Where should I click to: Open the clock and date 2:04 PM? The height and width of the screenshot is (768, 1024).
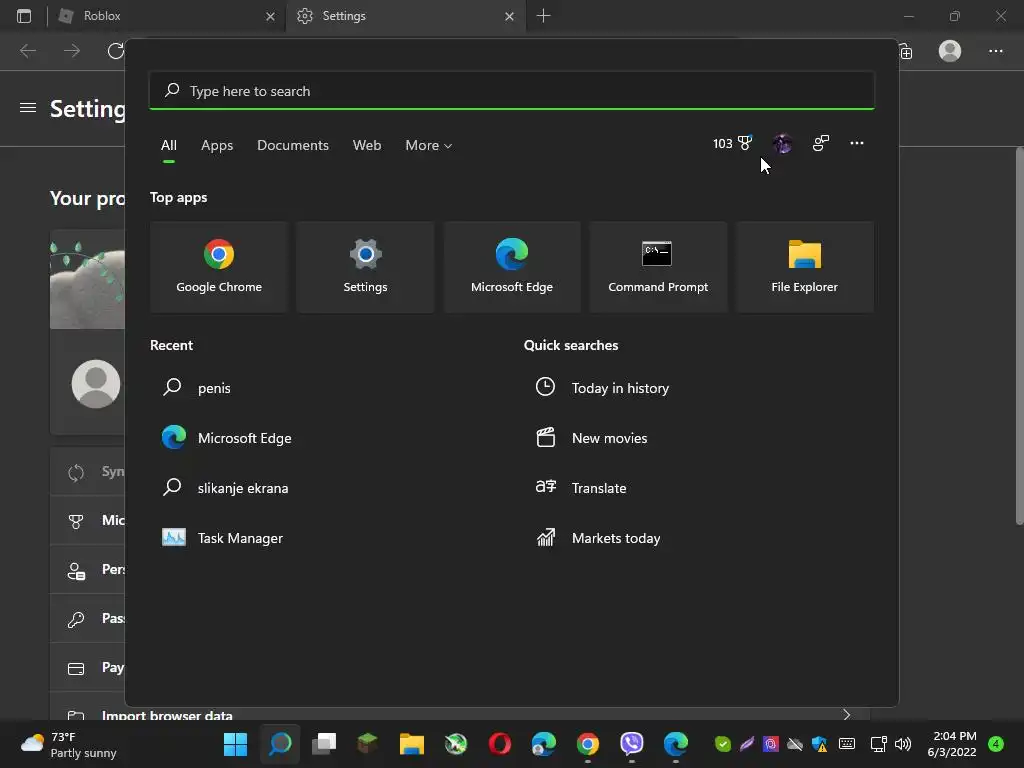[952, 744]
